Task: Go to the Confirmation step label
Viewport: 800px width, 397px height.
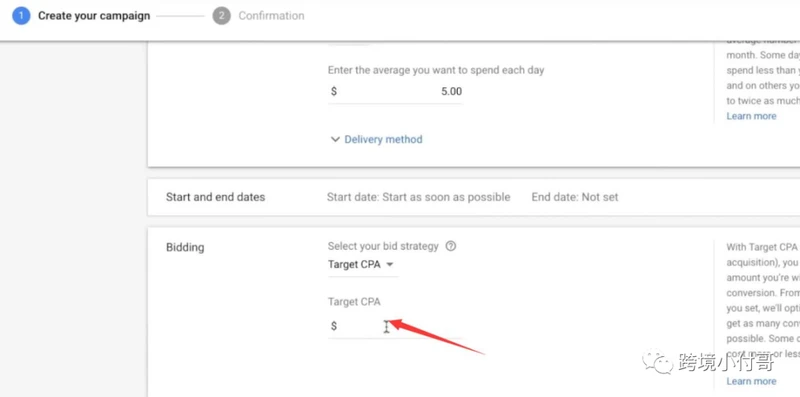Action: tap(271, 16)
